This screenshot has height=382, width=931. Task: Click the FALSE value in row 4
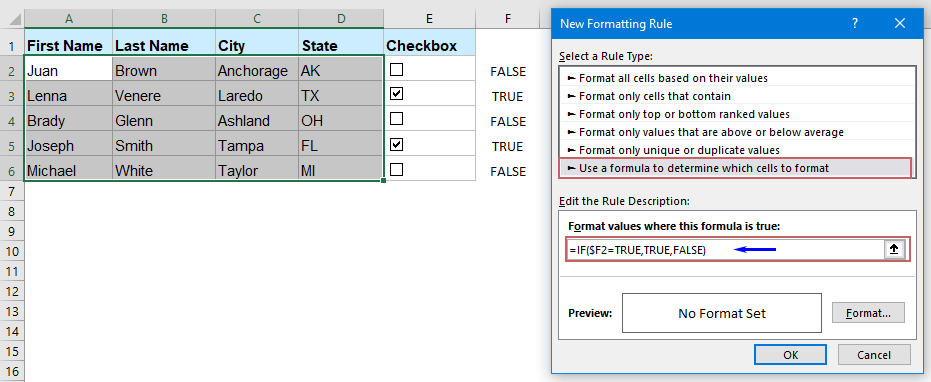click(508, 121)
